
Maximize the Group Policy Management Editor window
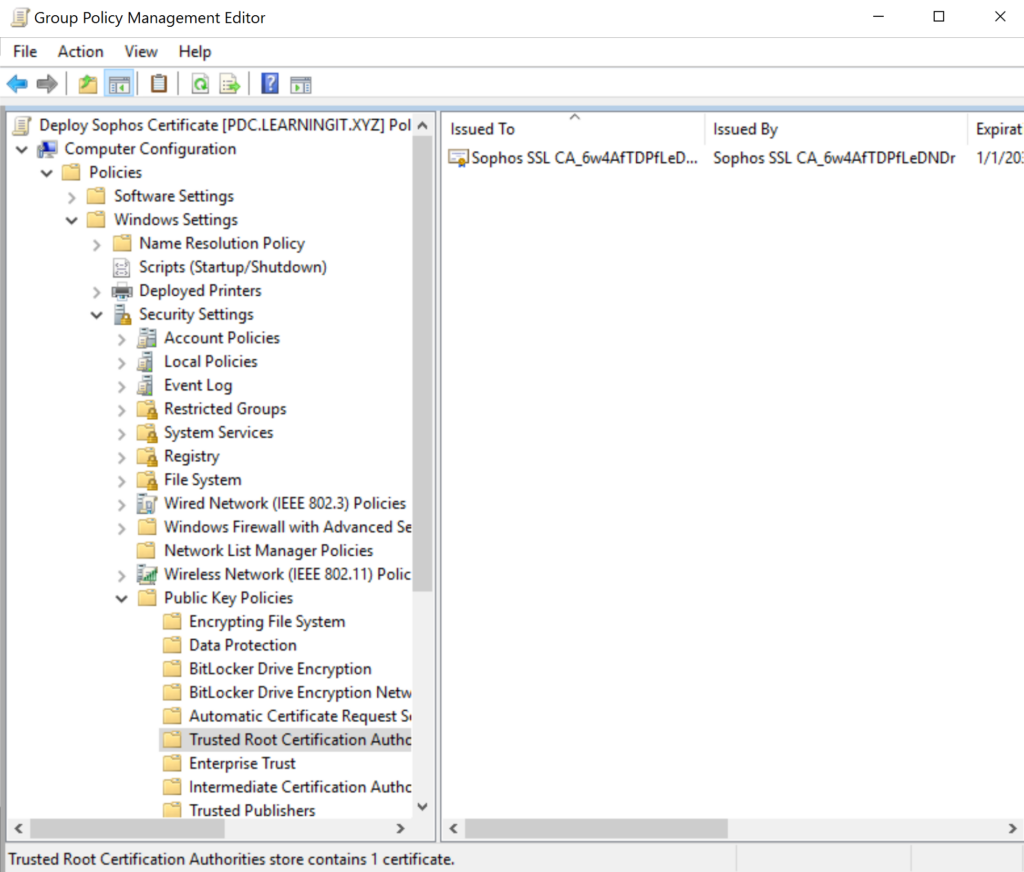coord(938,17)
